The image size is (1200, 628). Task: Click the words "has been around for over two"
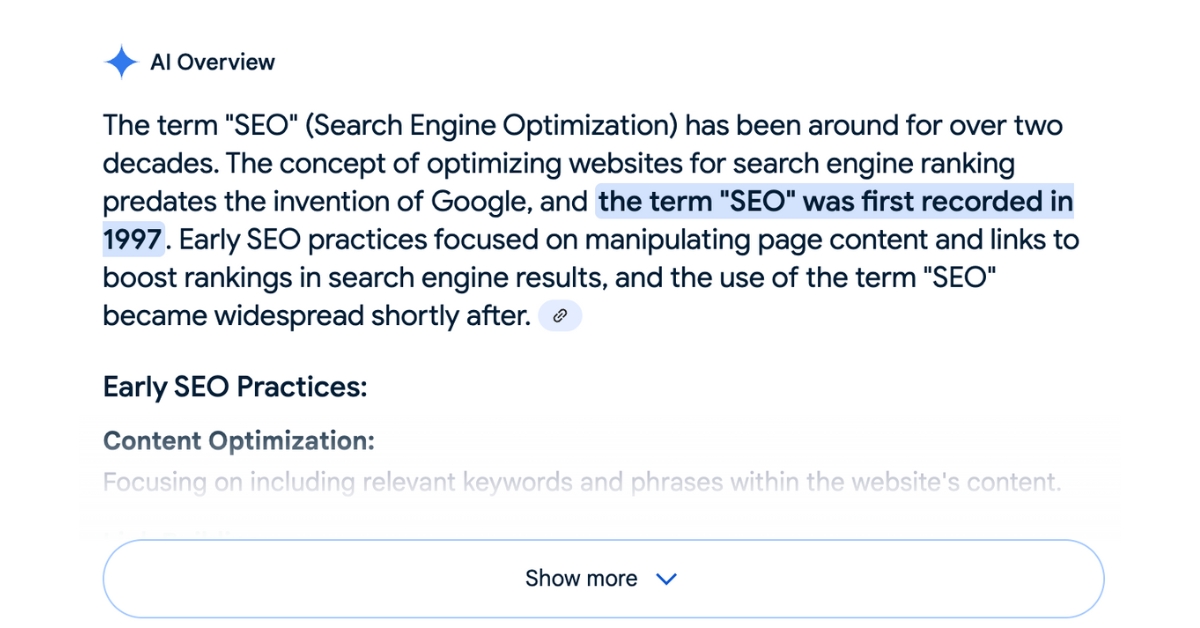point(875,126)
